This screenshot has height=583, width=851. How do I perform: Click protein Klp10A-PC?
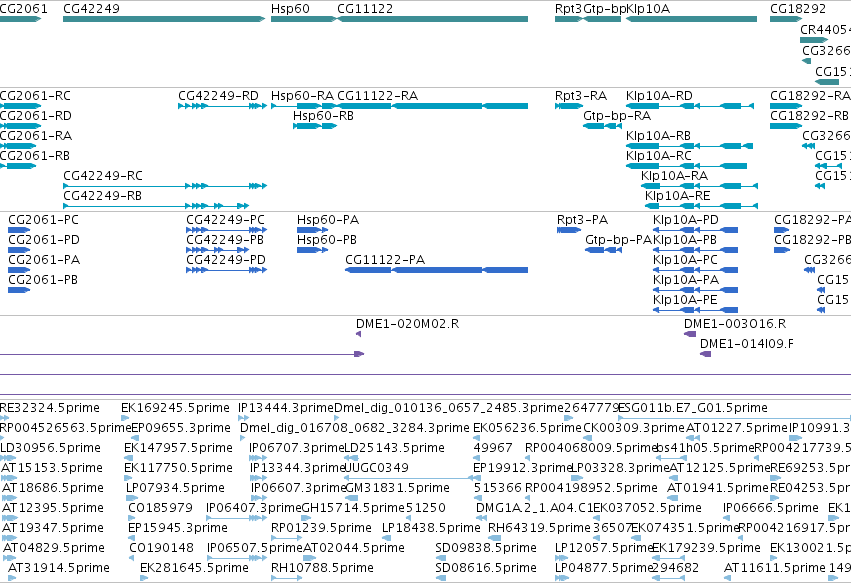(x=695, y=270)
